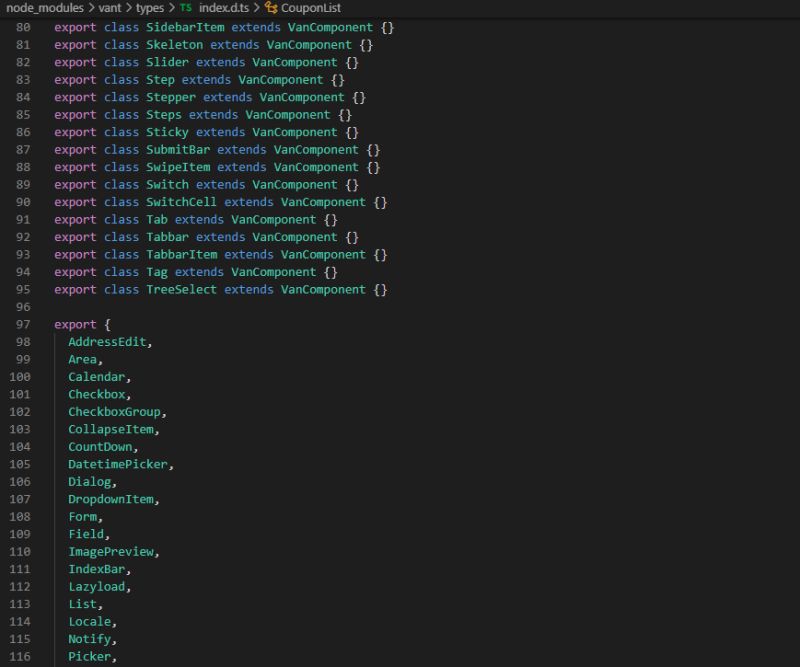The width and height of the screenshot is (800, 667).
Task: Click line number 97 in the gutter
Action: point(22,324)
